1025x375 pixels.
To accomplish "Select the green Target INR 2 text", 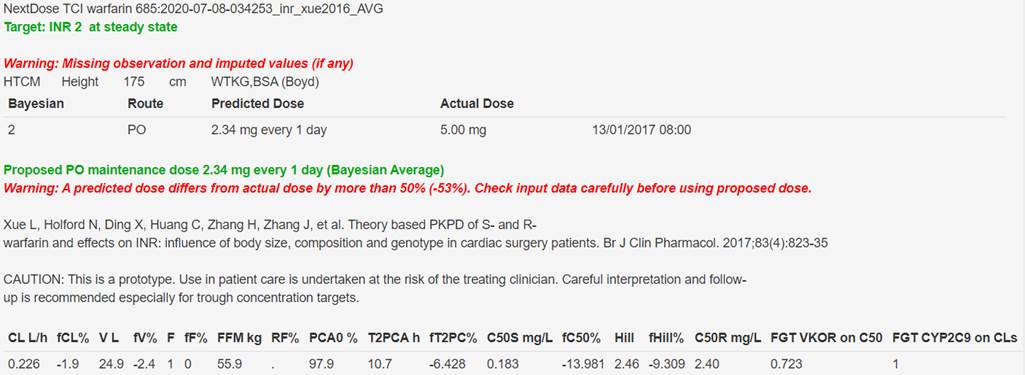I will click(x=90, y=27).
